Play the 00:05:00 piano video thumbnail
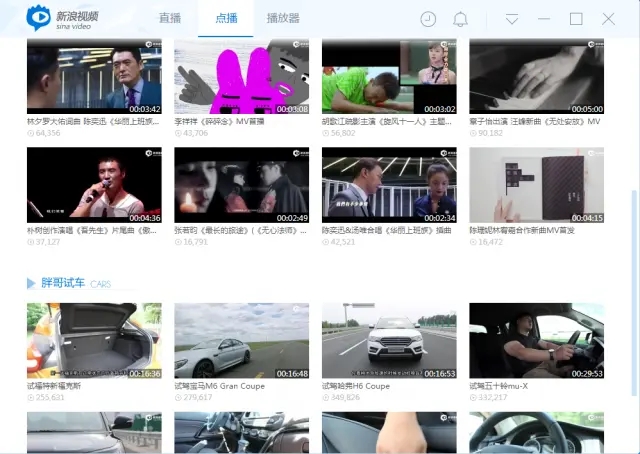 pos(536,76)
